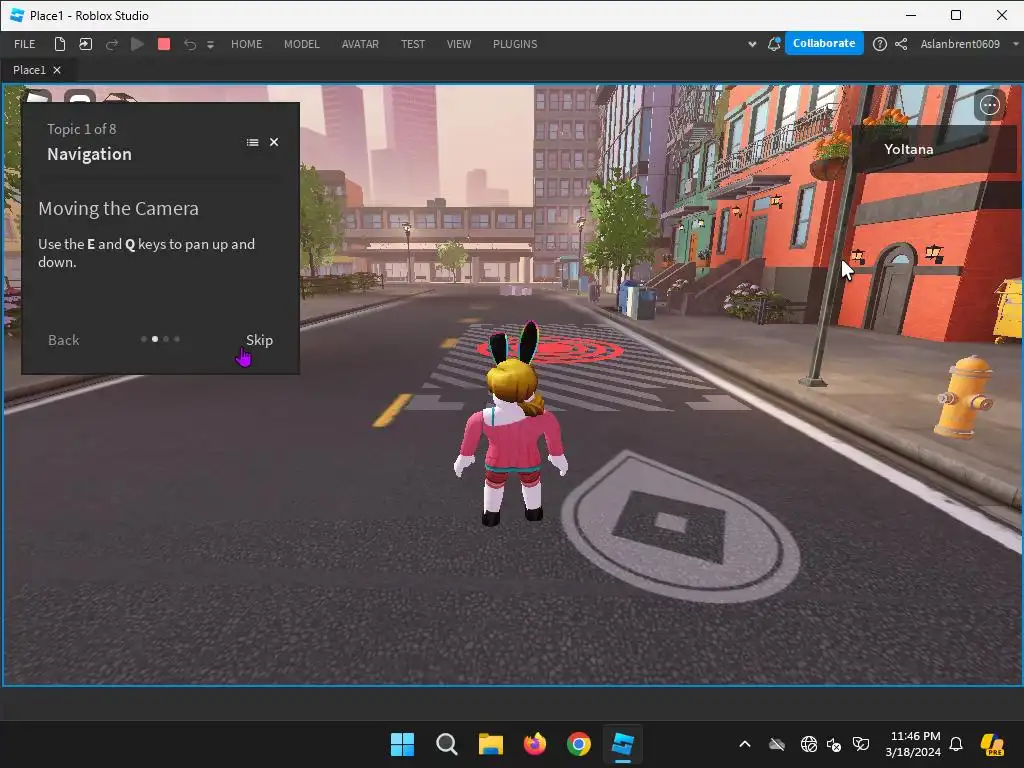Screen dimensions: 1024x768
Task: Click the grey Play test button
Action: (137, 44)
